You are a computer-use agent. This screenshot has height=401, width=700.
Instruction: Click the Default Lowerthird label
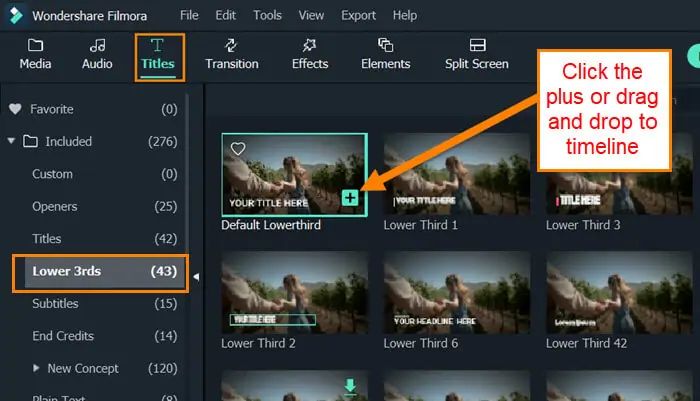tap(271, 225)
